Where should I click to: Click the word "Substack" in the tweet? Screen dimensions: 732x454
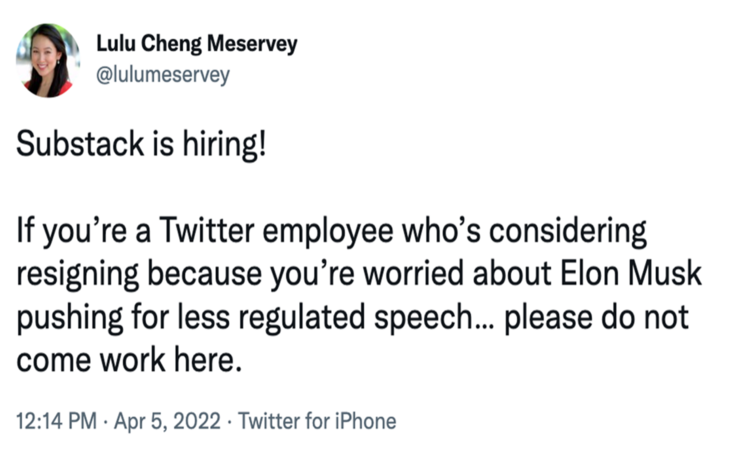[80, 143]
